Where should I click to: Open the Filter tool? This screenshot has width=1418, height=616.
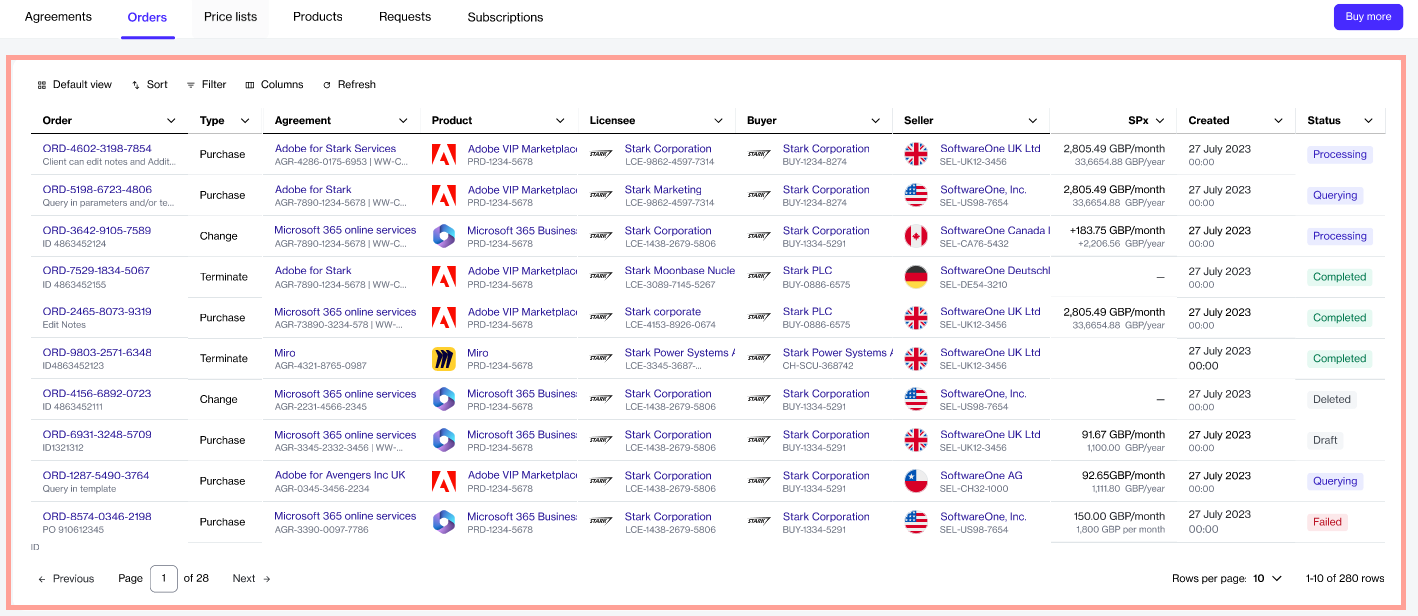click(x=206, y=85)
